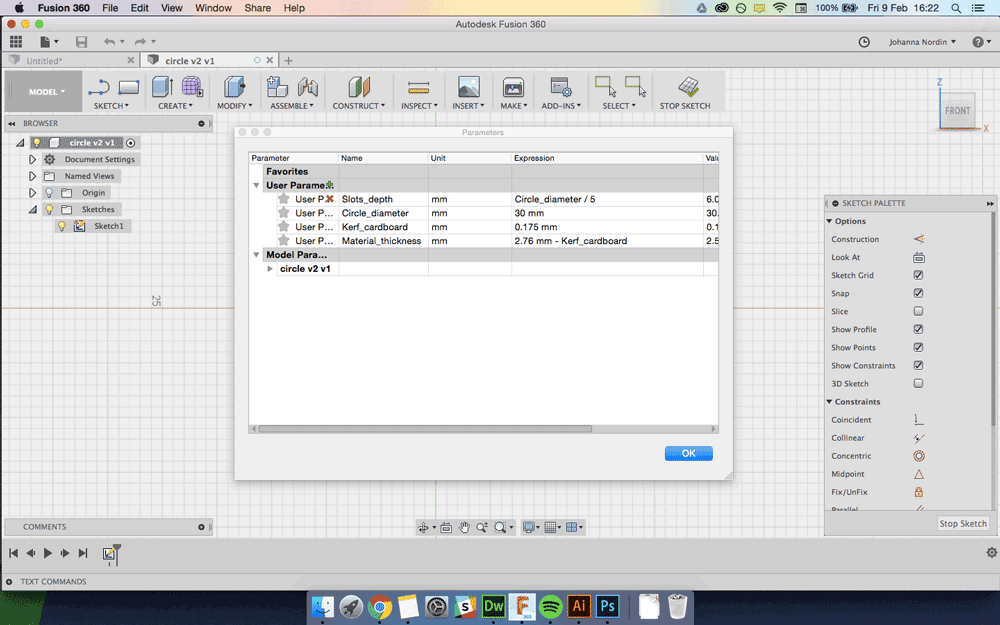Image resolution: width=1000 pixels, height=625 pixels.
Task: Click the Look At icon in Sketch Palette
Action: click(x=919, y=258)
